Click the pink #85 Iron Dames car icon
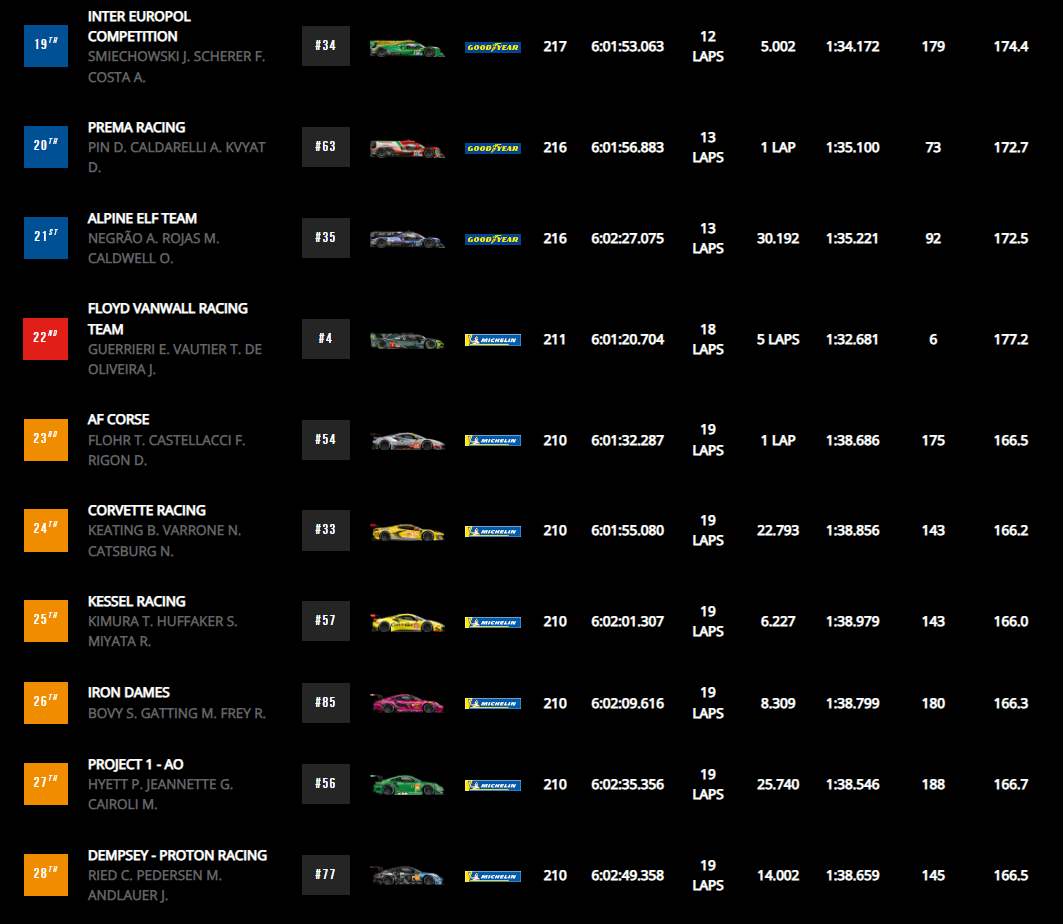1063x924 pixels. tap(407, 704)
